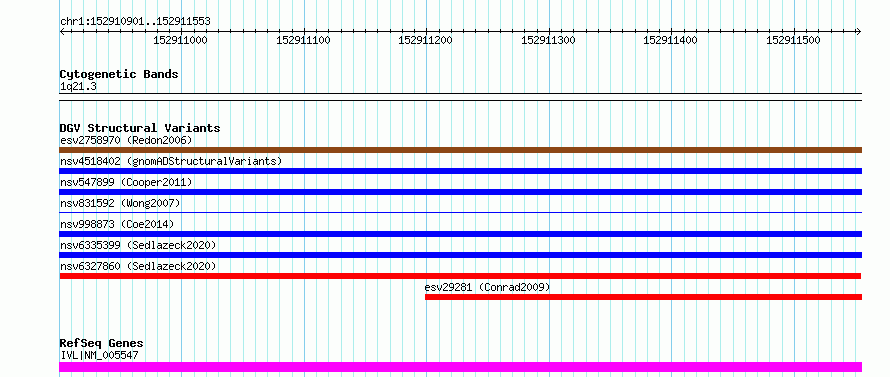This screenshot has height=377, width=890.
Task: Select the blue nsv547899 Cooper2011 bar
Action: pyautogui.click(x=460, y=192)
